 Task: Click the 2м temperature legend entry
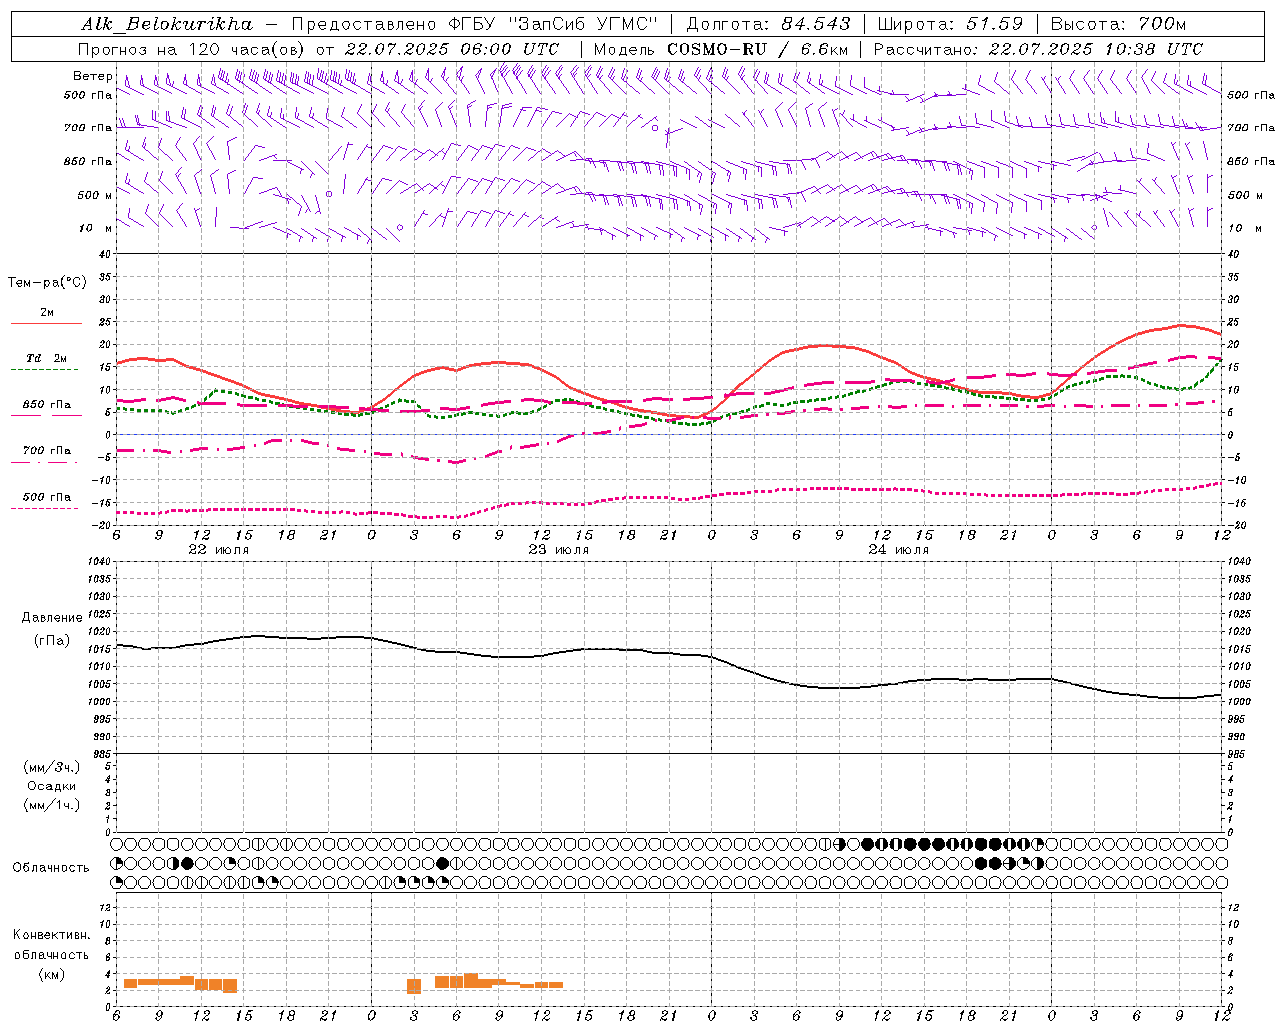click(x=47, y=313)
